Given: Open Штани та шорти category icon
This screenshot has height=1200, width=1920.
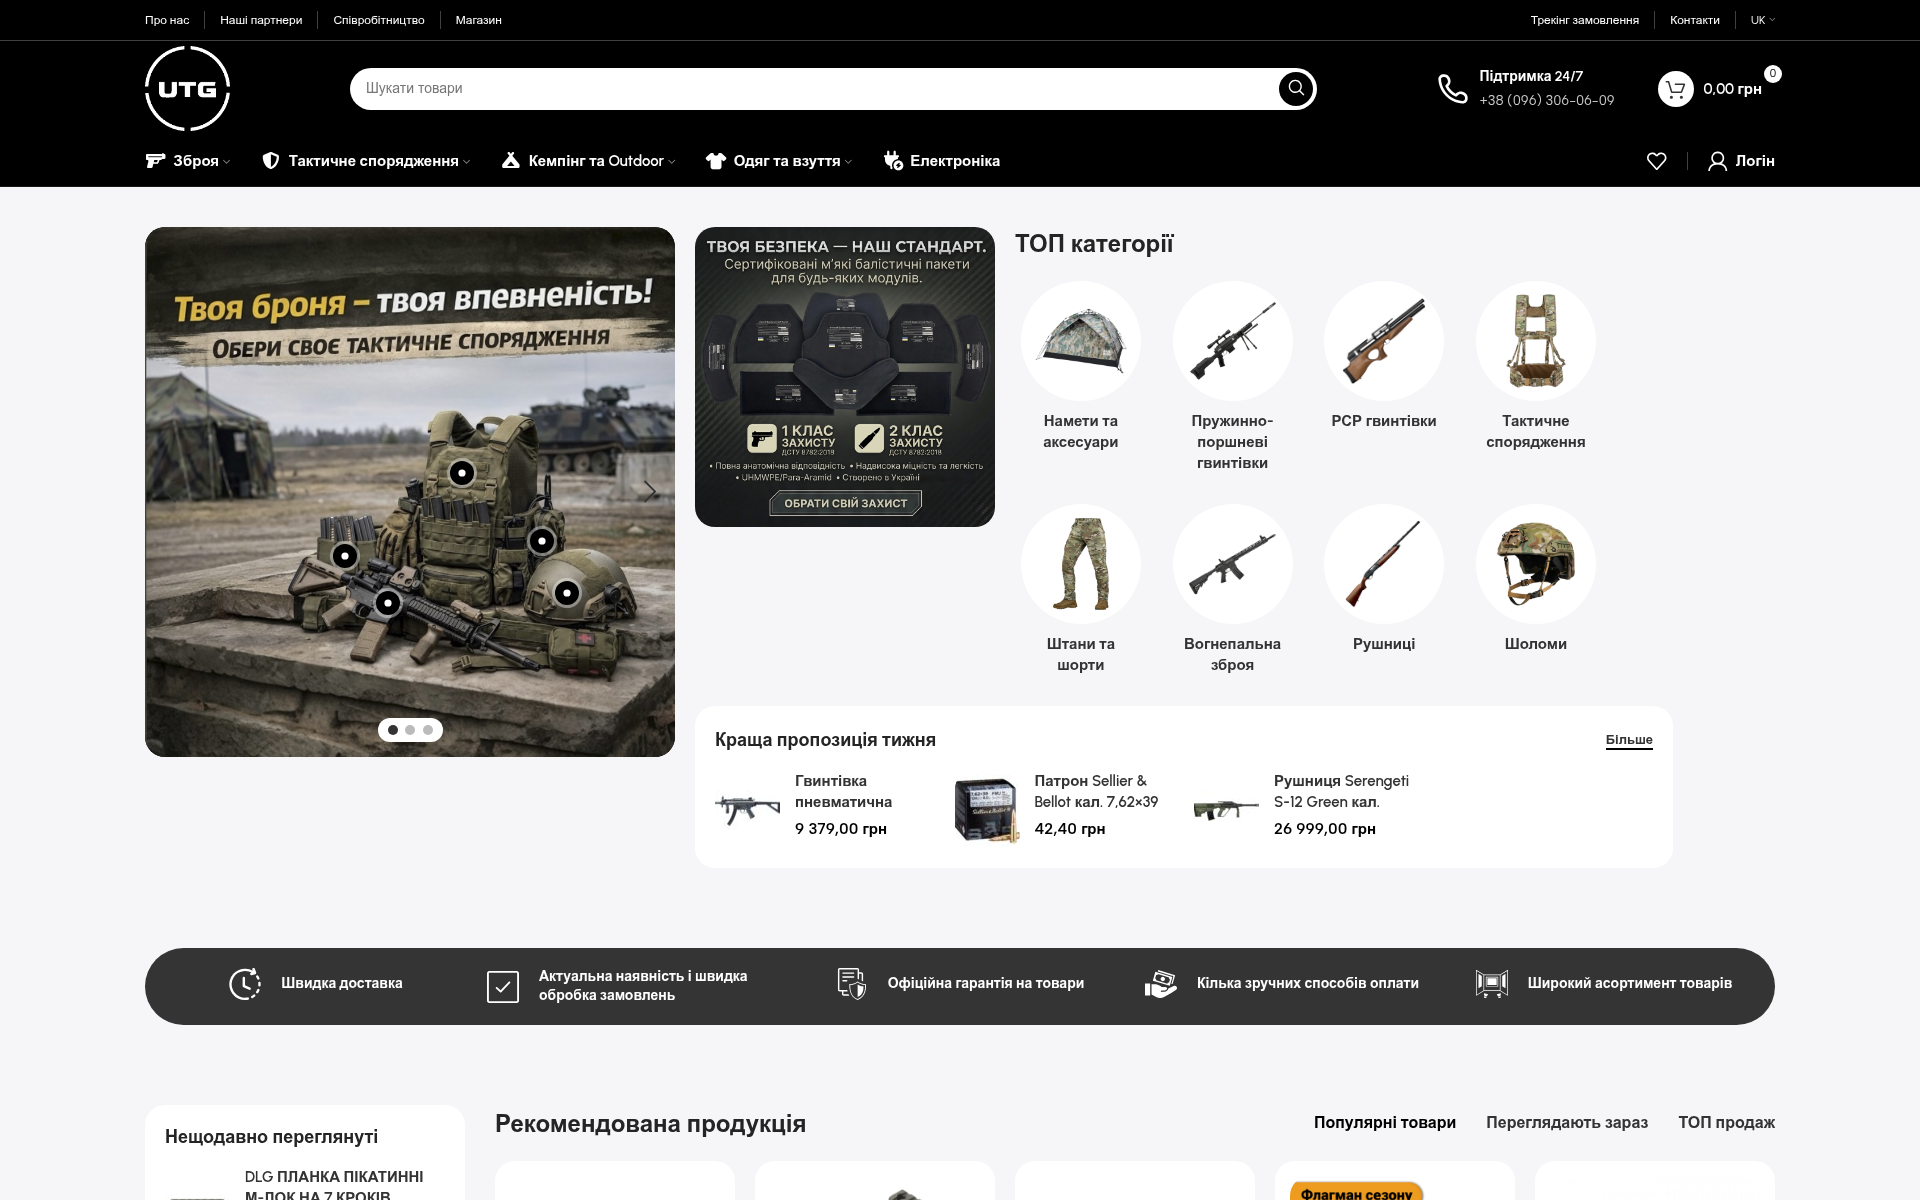Looking at the screenshot, I should 1081,564.
